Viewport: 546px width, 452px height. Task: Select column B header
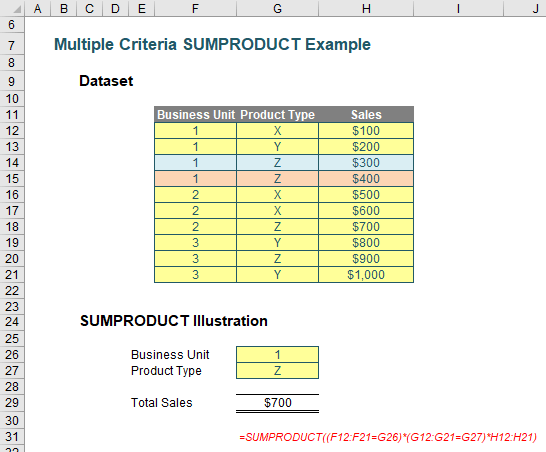pos(64,8)
